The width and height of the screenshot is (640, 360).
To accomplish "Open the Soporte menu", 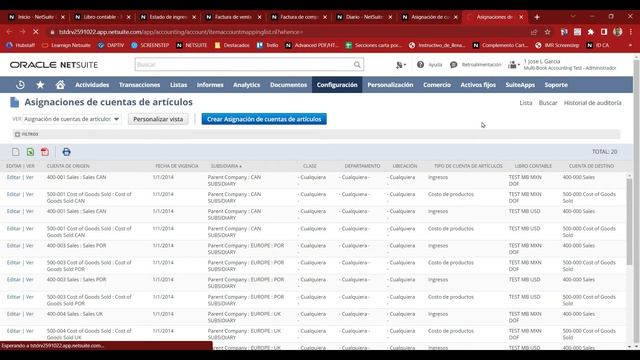I will pos(556,85).
